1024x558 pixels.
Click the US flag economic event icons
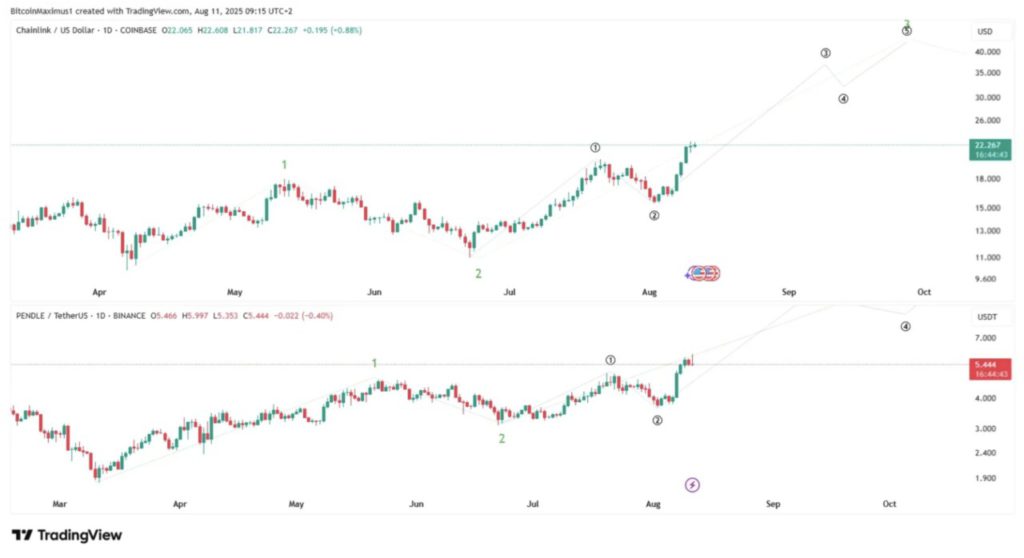[x=702, y=272]
